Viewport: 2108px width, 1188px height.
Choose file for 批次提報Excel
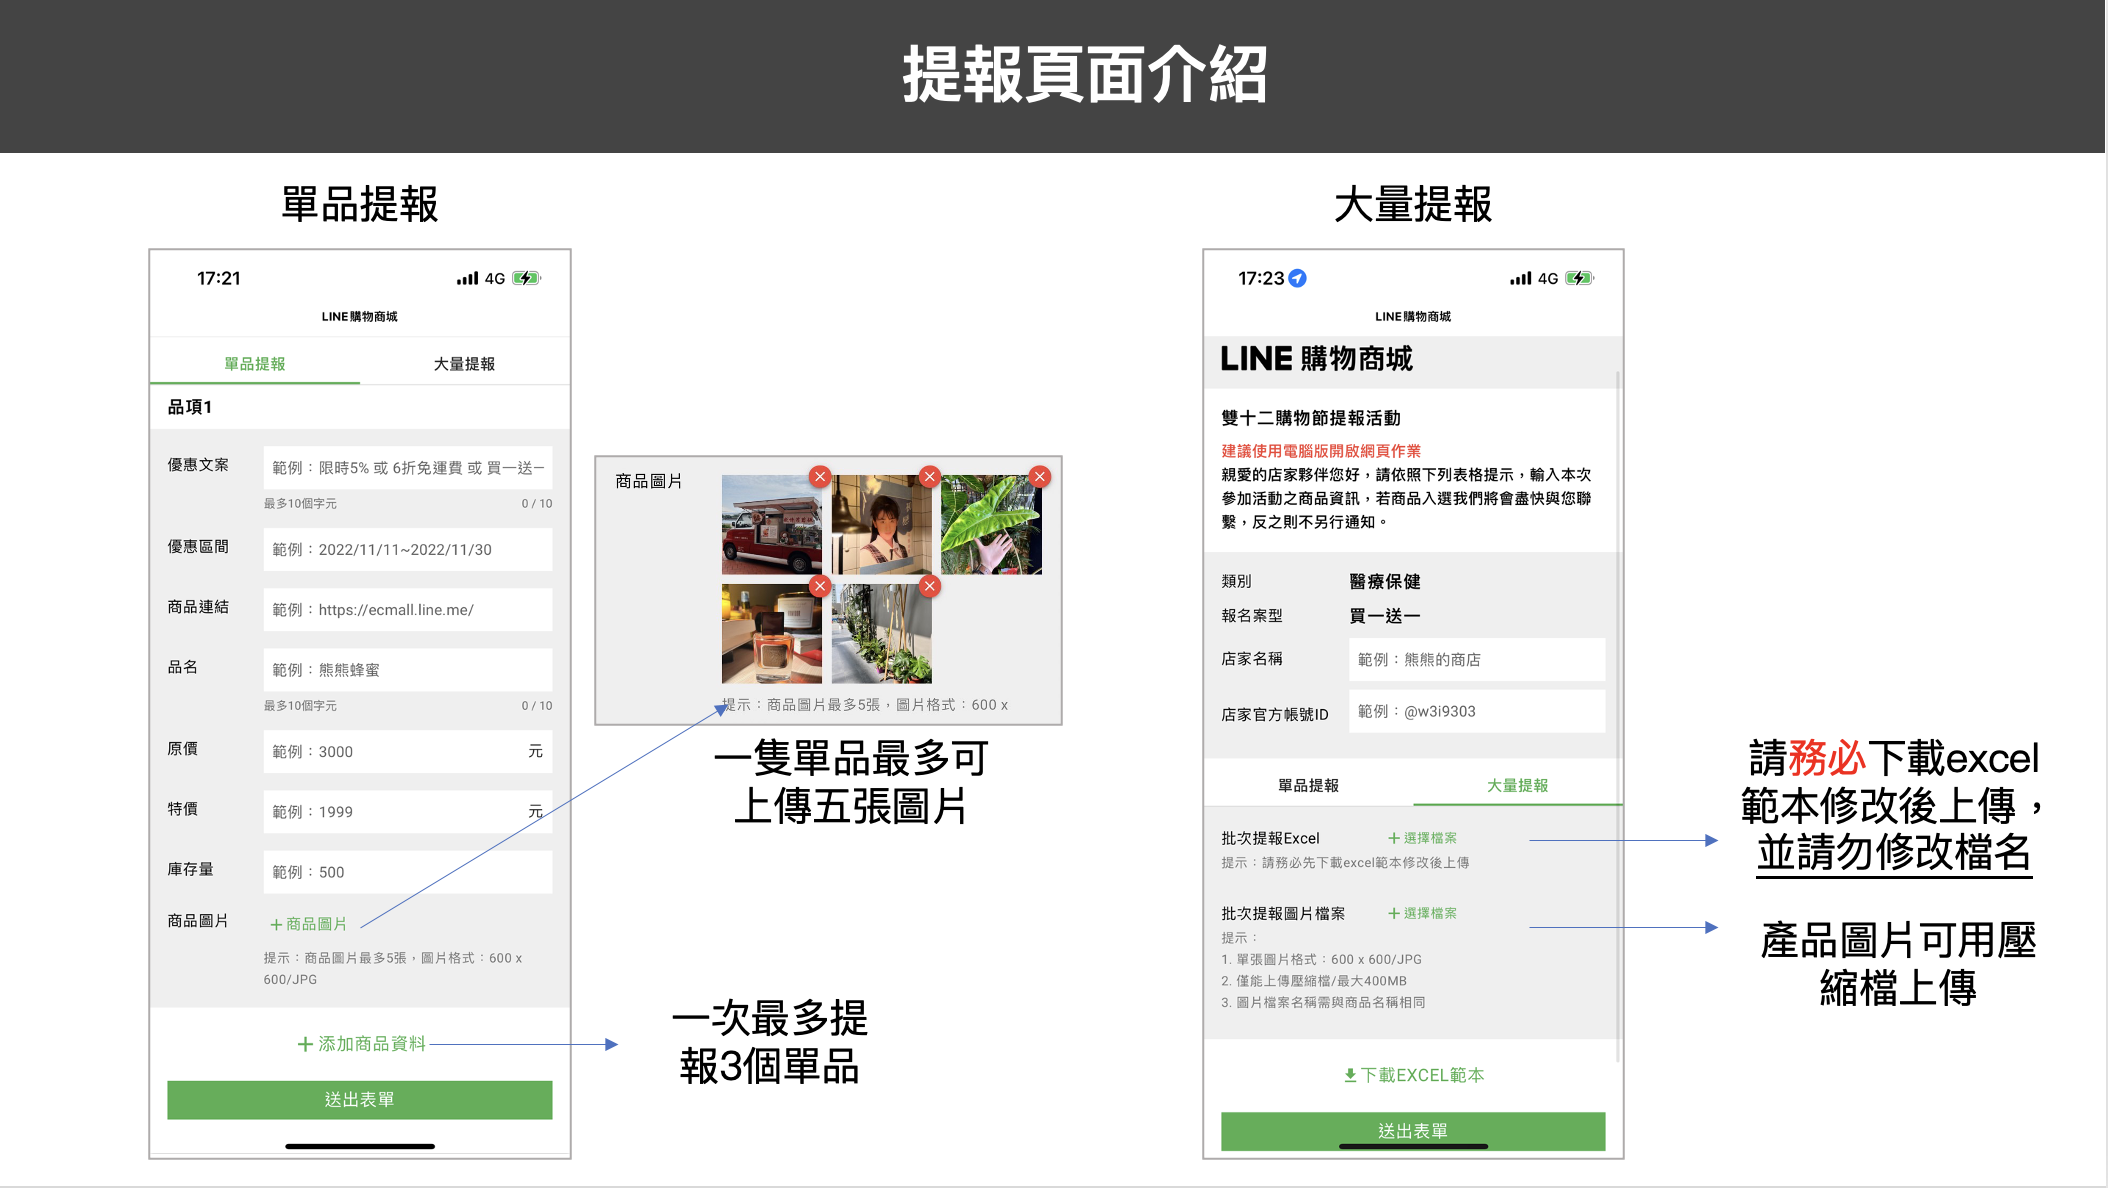(x=1422, y=838)
